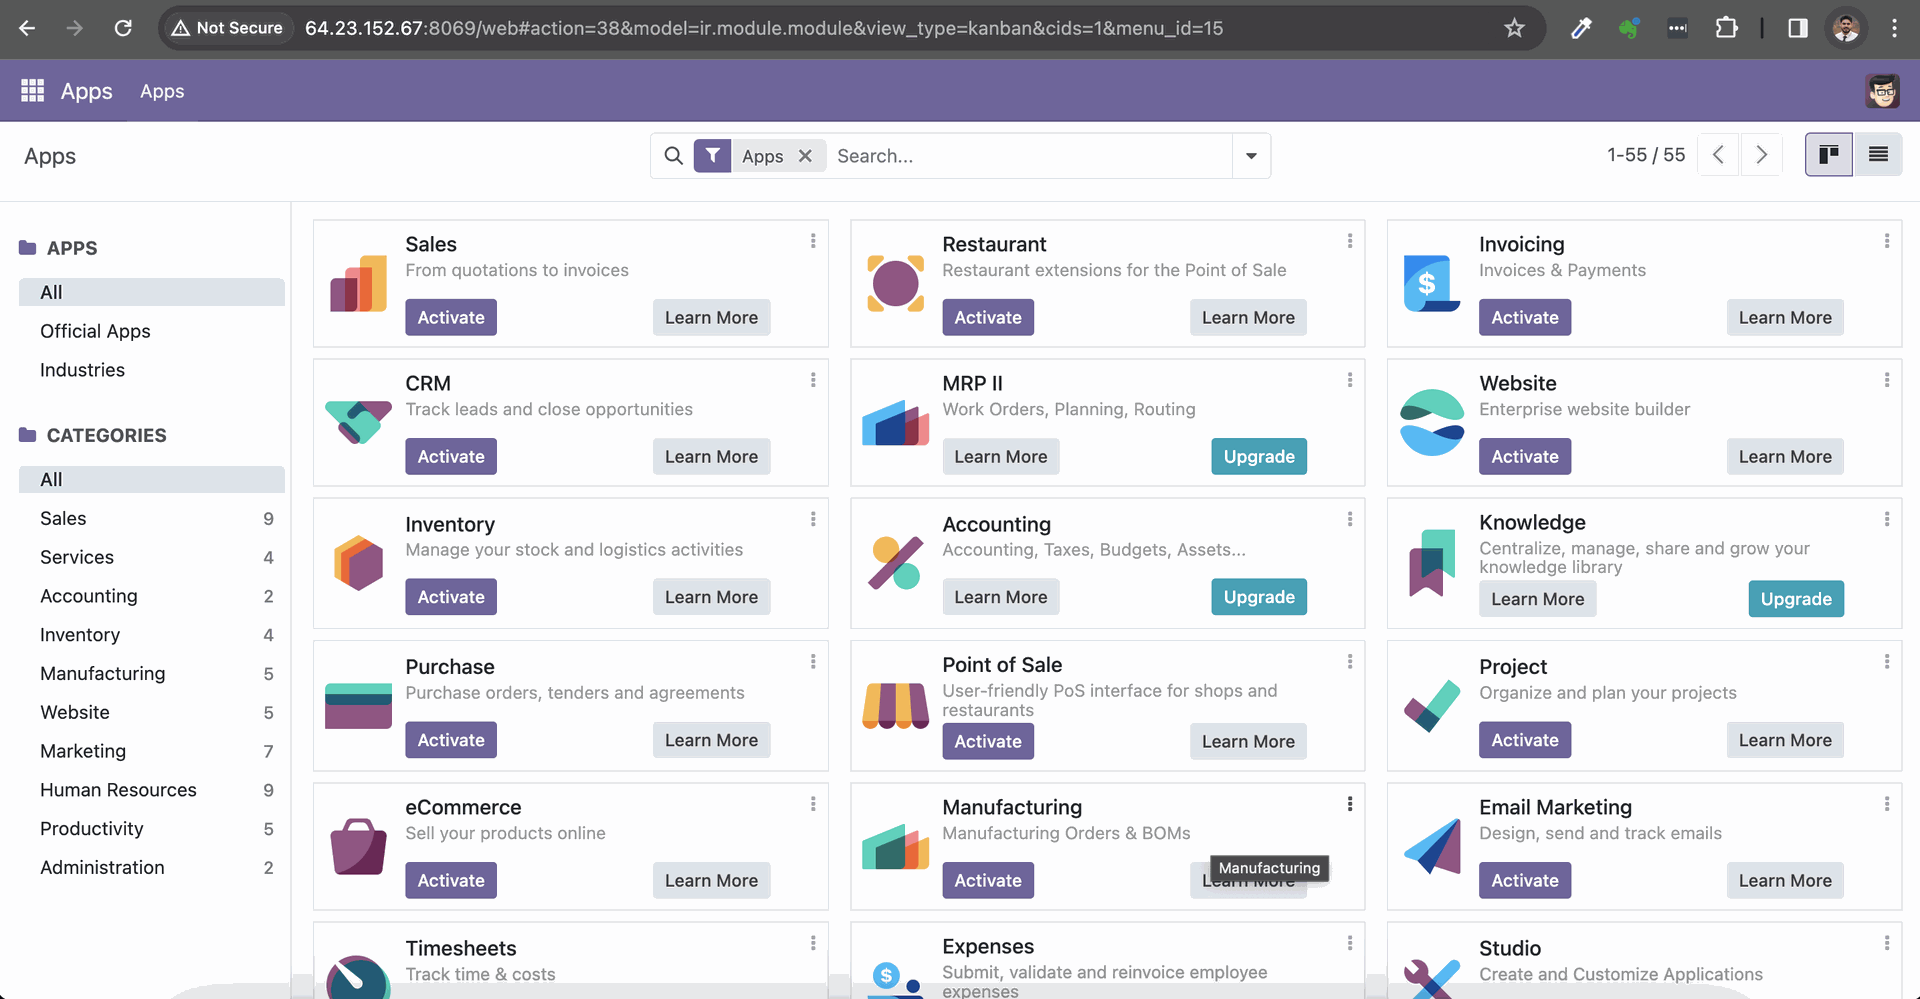Click the Invoicing dollar document icon
Image resolution: width=1920 pixels, height=999 pixels.
tap(1432, 284)
